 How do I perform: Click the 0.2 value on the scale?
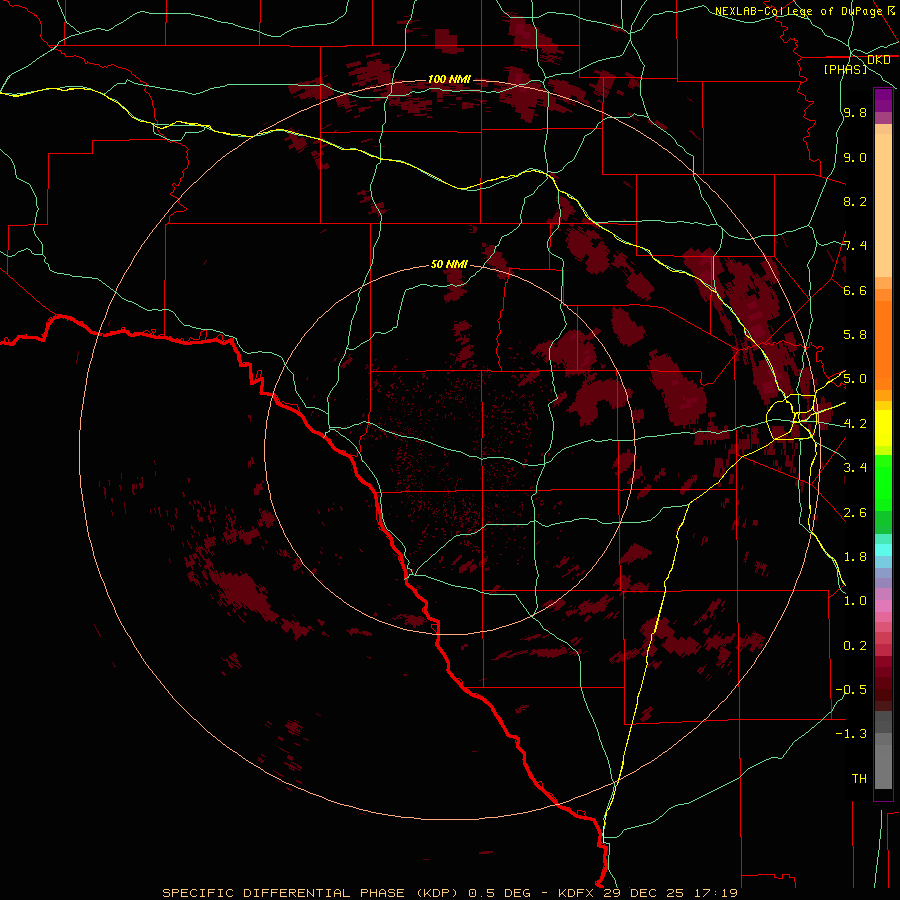855,646
